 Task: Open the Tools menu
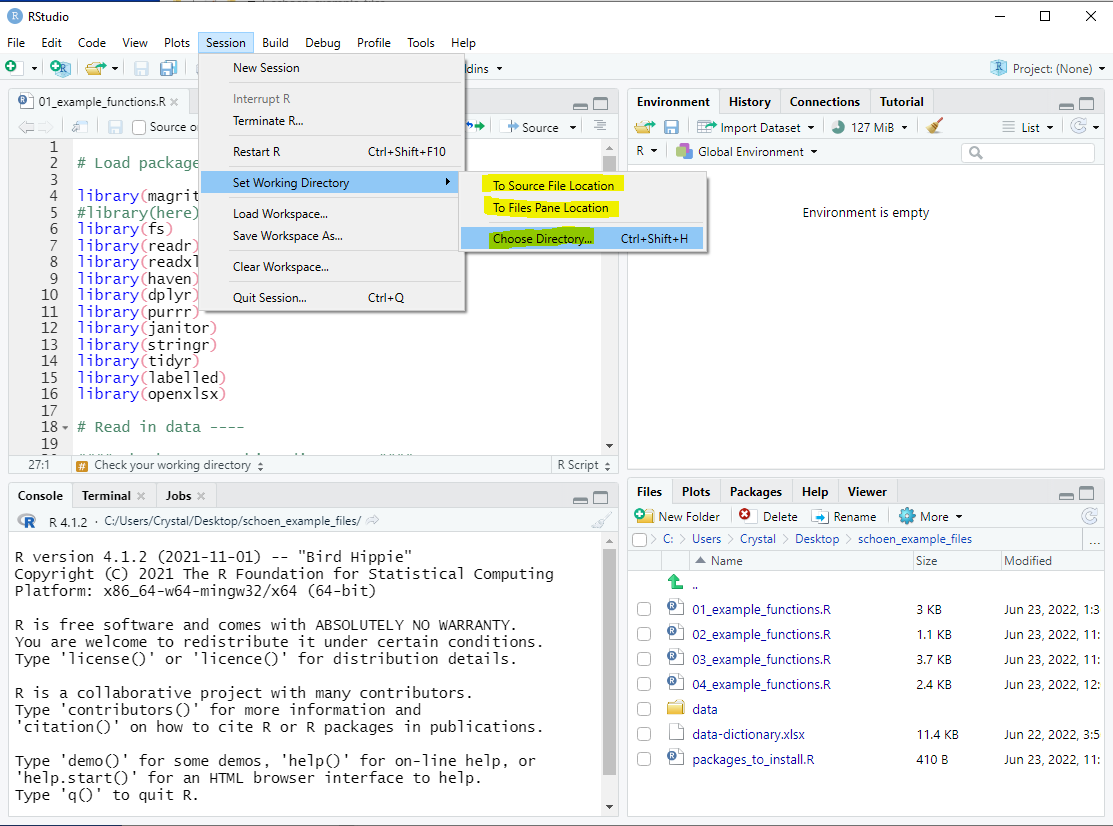click(420, 43)
